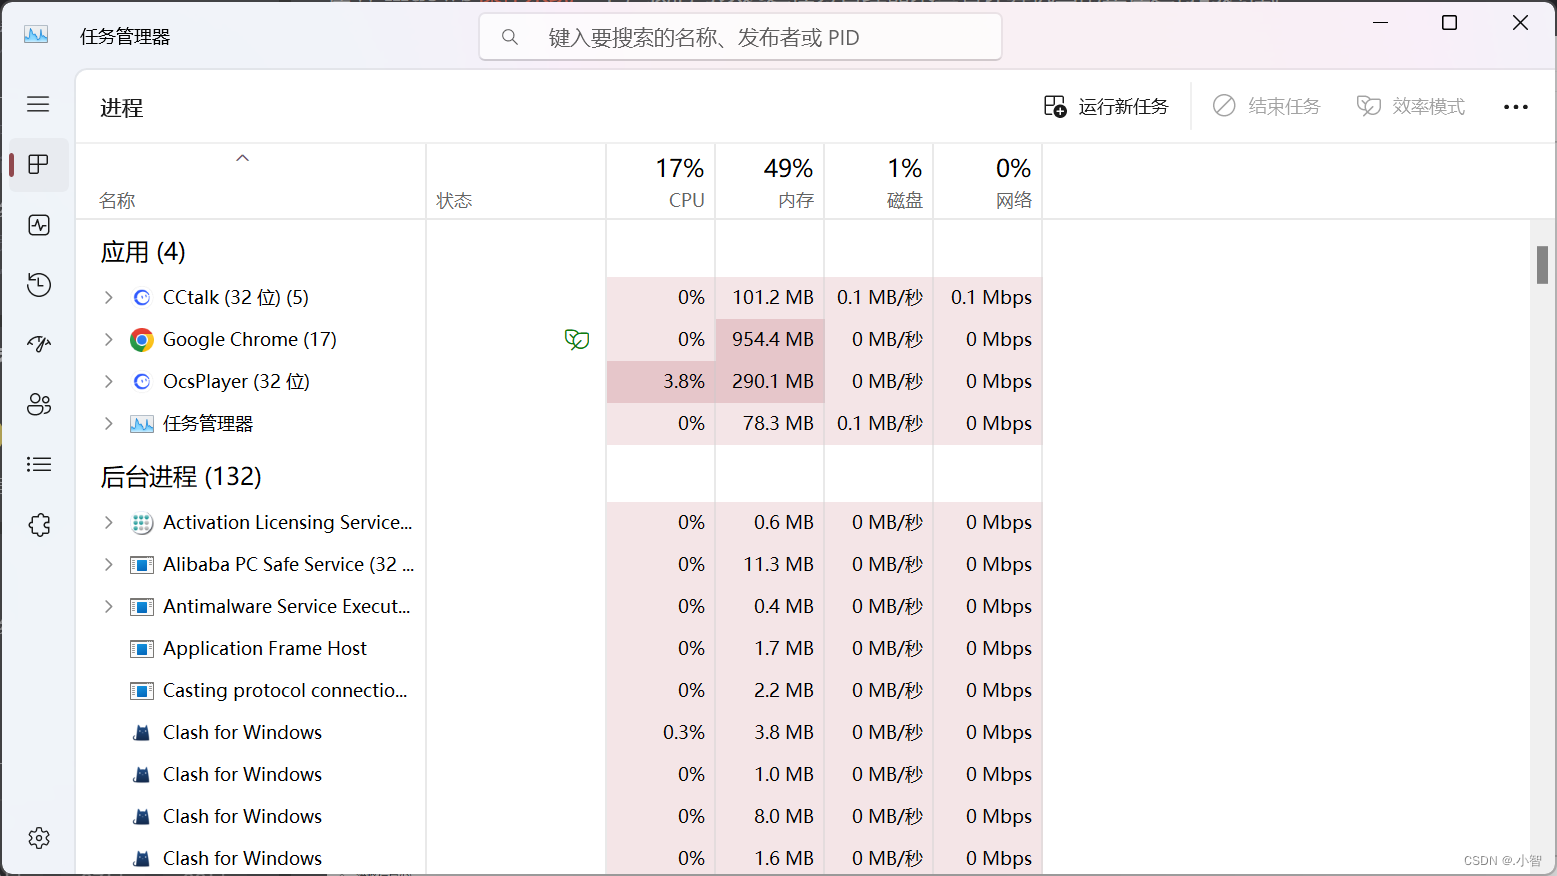The width and height of the screenshot is (1557, 876).
Task: Open the Users sidebar icon
Action: click(39, 404)
